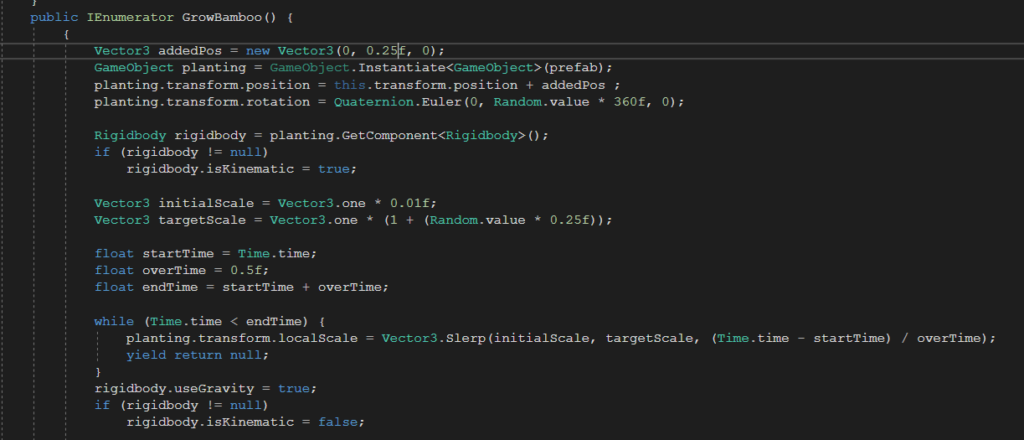Click 'planting' in the GameObject declaration
Viewport: 1024px width, 440px height.
coord(214,68)
